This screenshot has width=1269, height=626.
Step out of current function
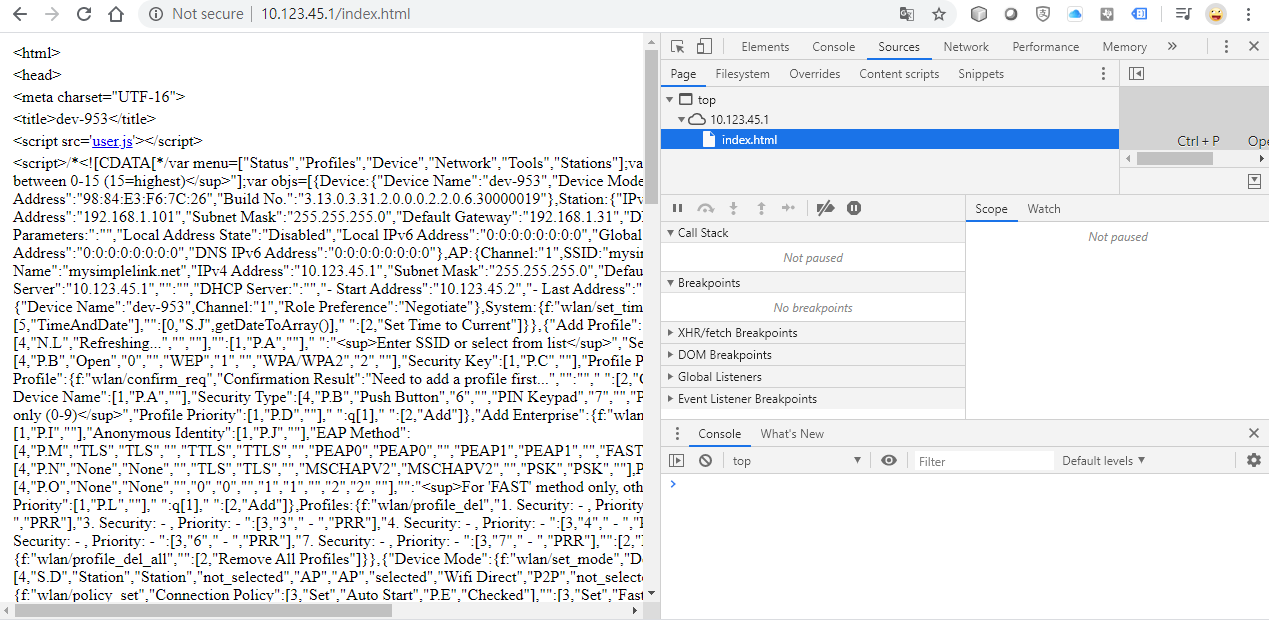(761, 208)
